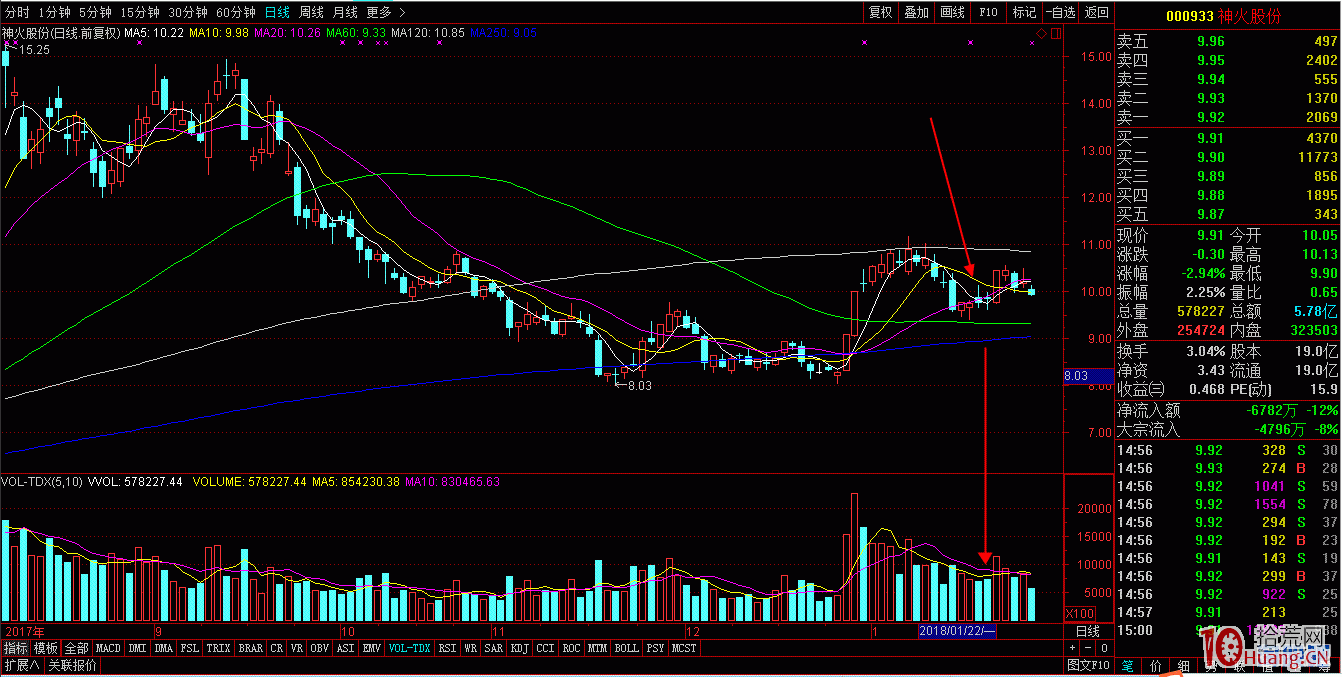Select the 15分钟 timeframe

point(139,12)
